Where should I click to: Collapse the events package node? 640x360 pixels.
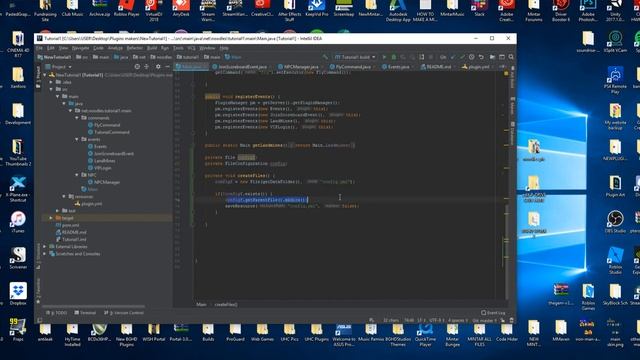(x=77, y=139)
